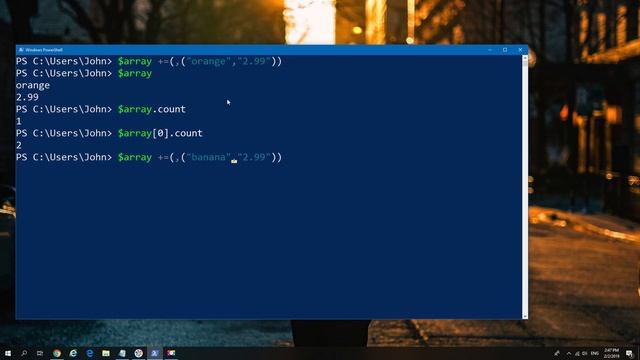Open File Explorer from taskbar
The height and width of the screenshot is (360, 640).
106,353
